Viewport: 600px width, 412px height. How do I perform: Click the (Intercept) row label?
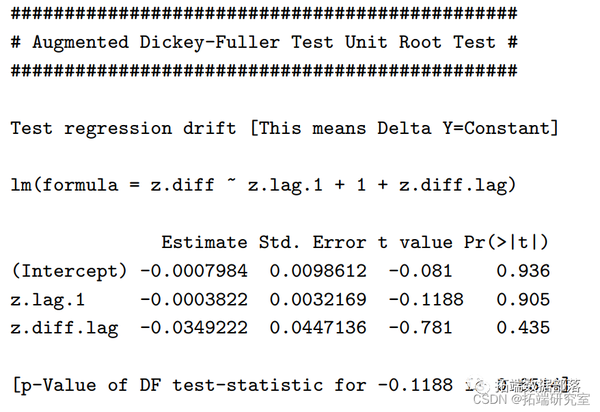tap(69, 270)
